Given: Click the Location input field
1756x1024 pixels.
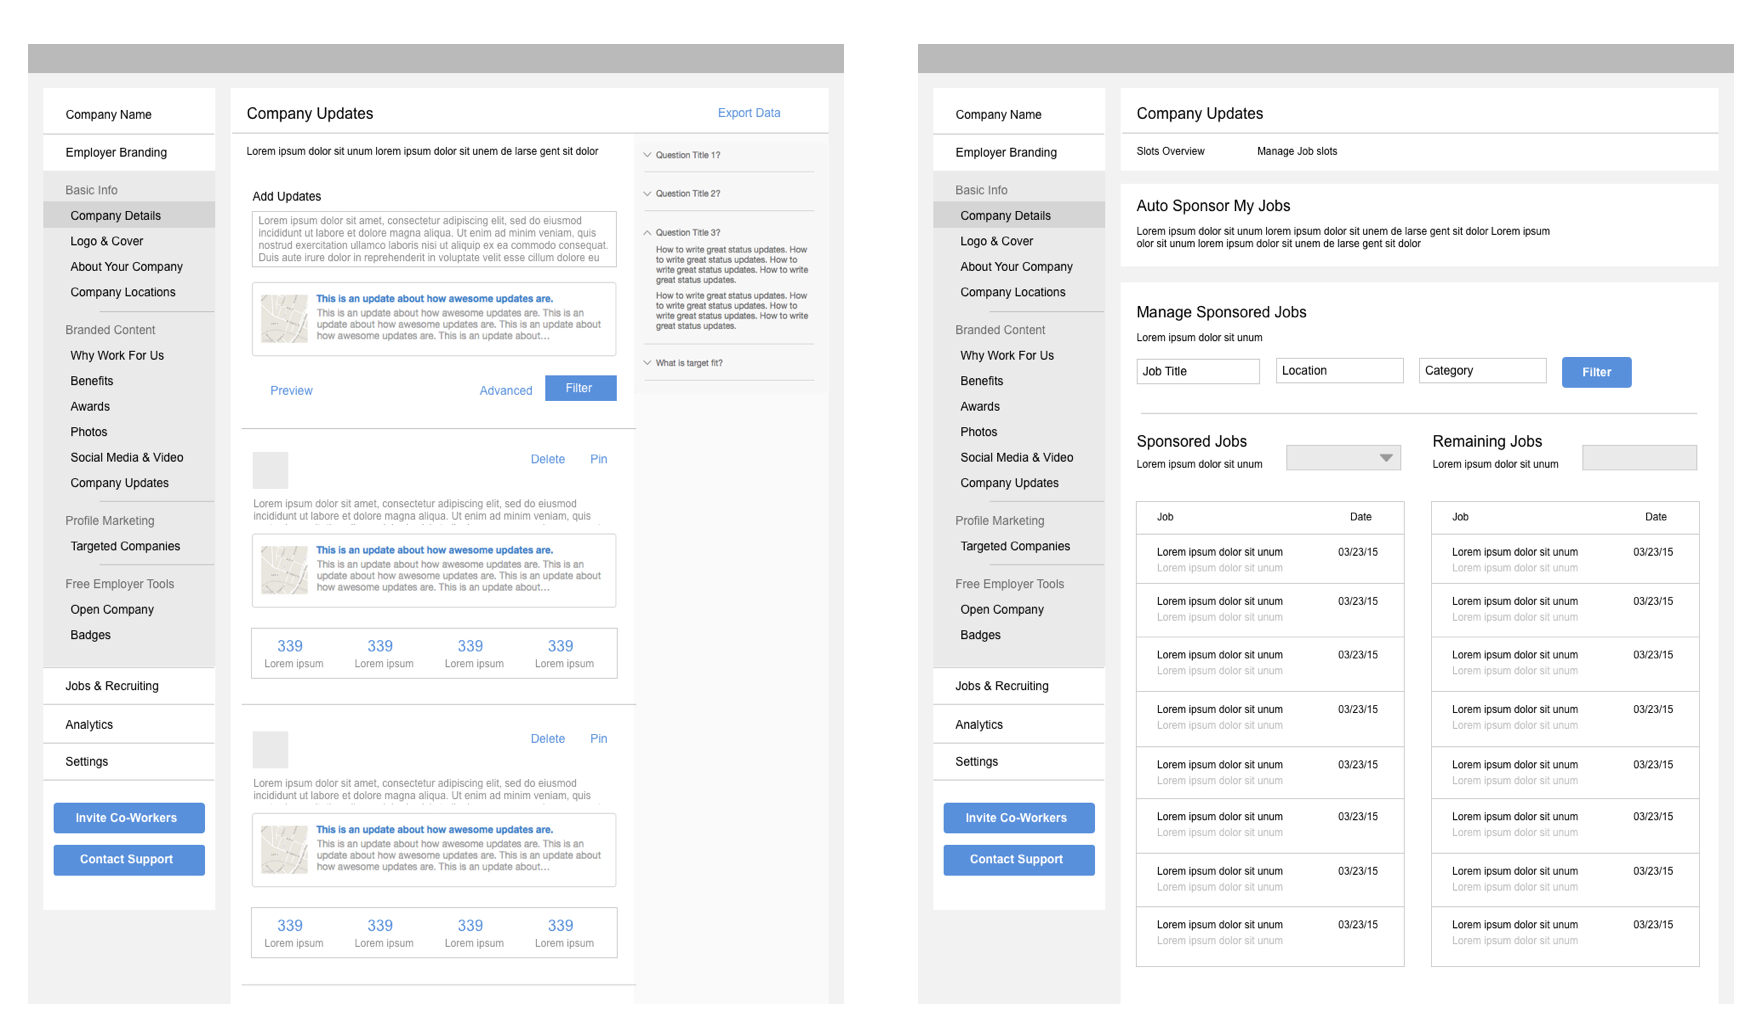Looking at the screenshot, I should (x=1339, y=371).
